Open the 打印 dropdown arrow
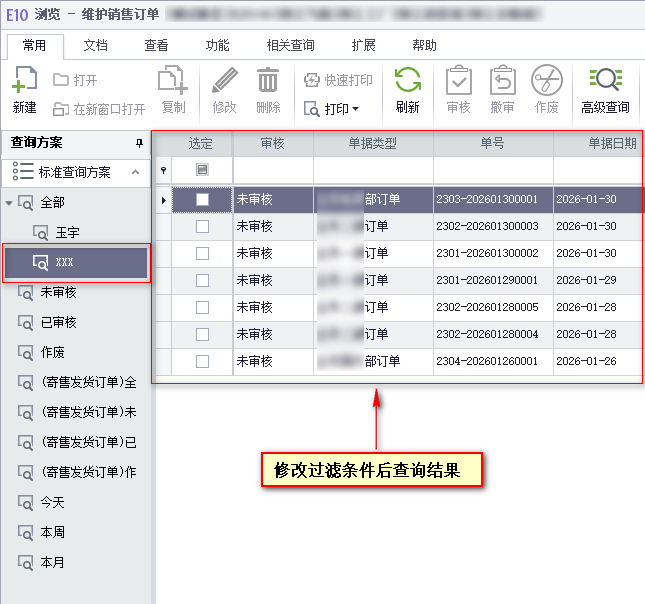 coord(355,109)
